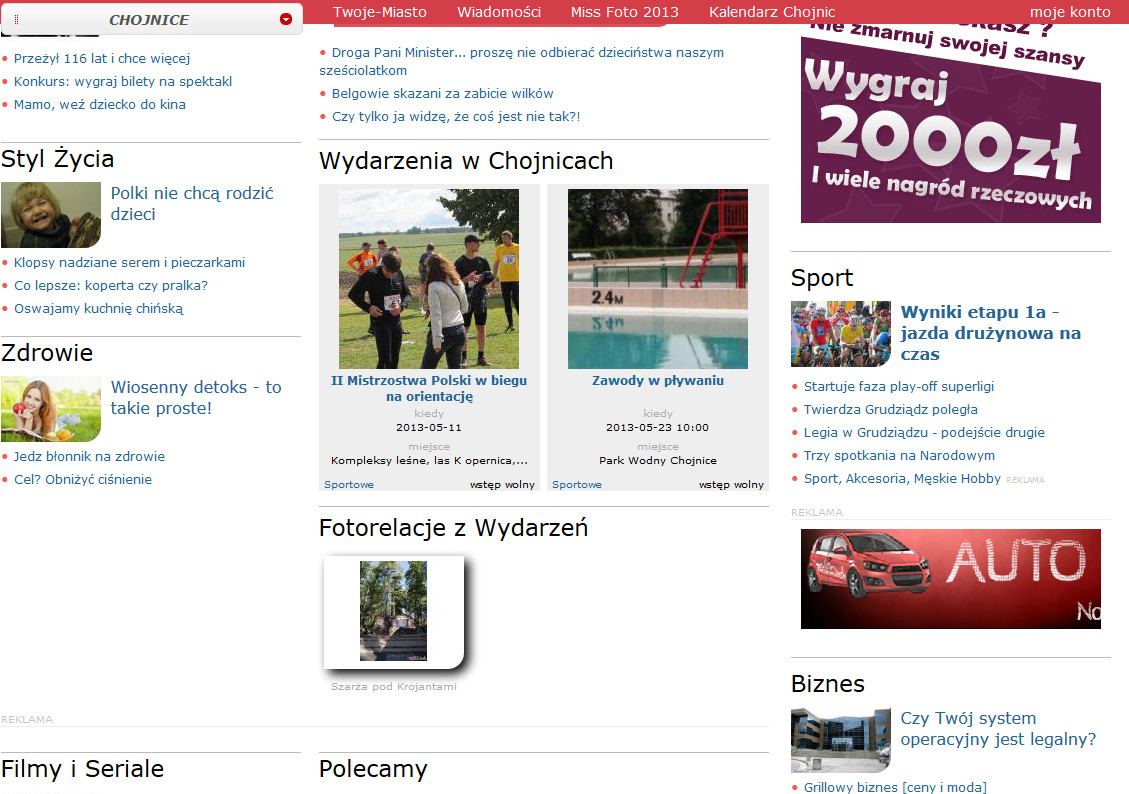
Task: Open Startuje faza play-off superligi
Action: click(x=899, y=387)
